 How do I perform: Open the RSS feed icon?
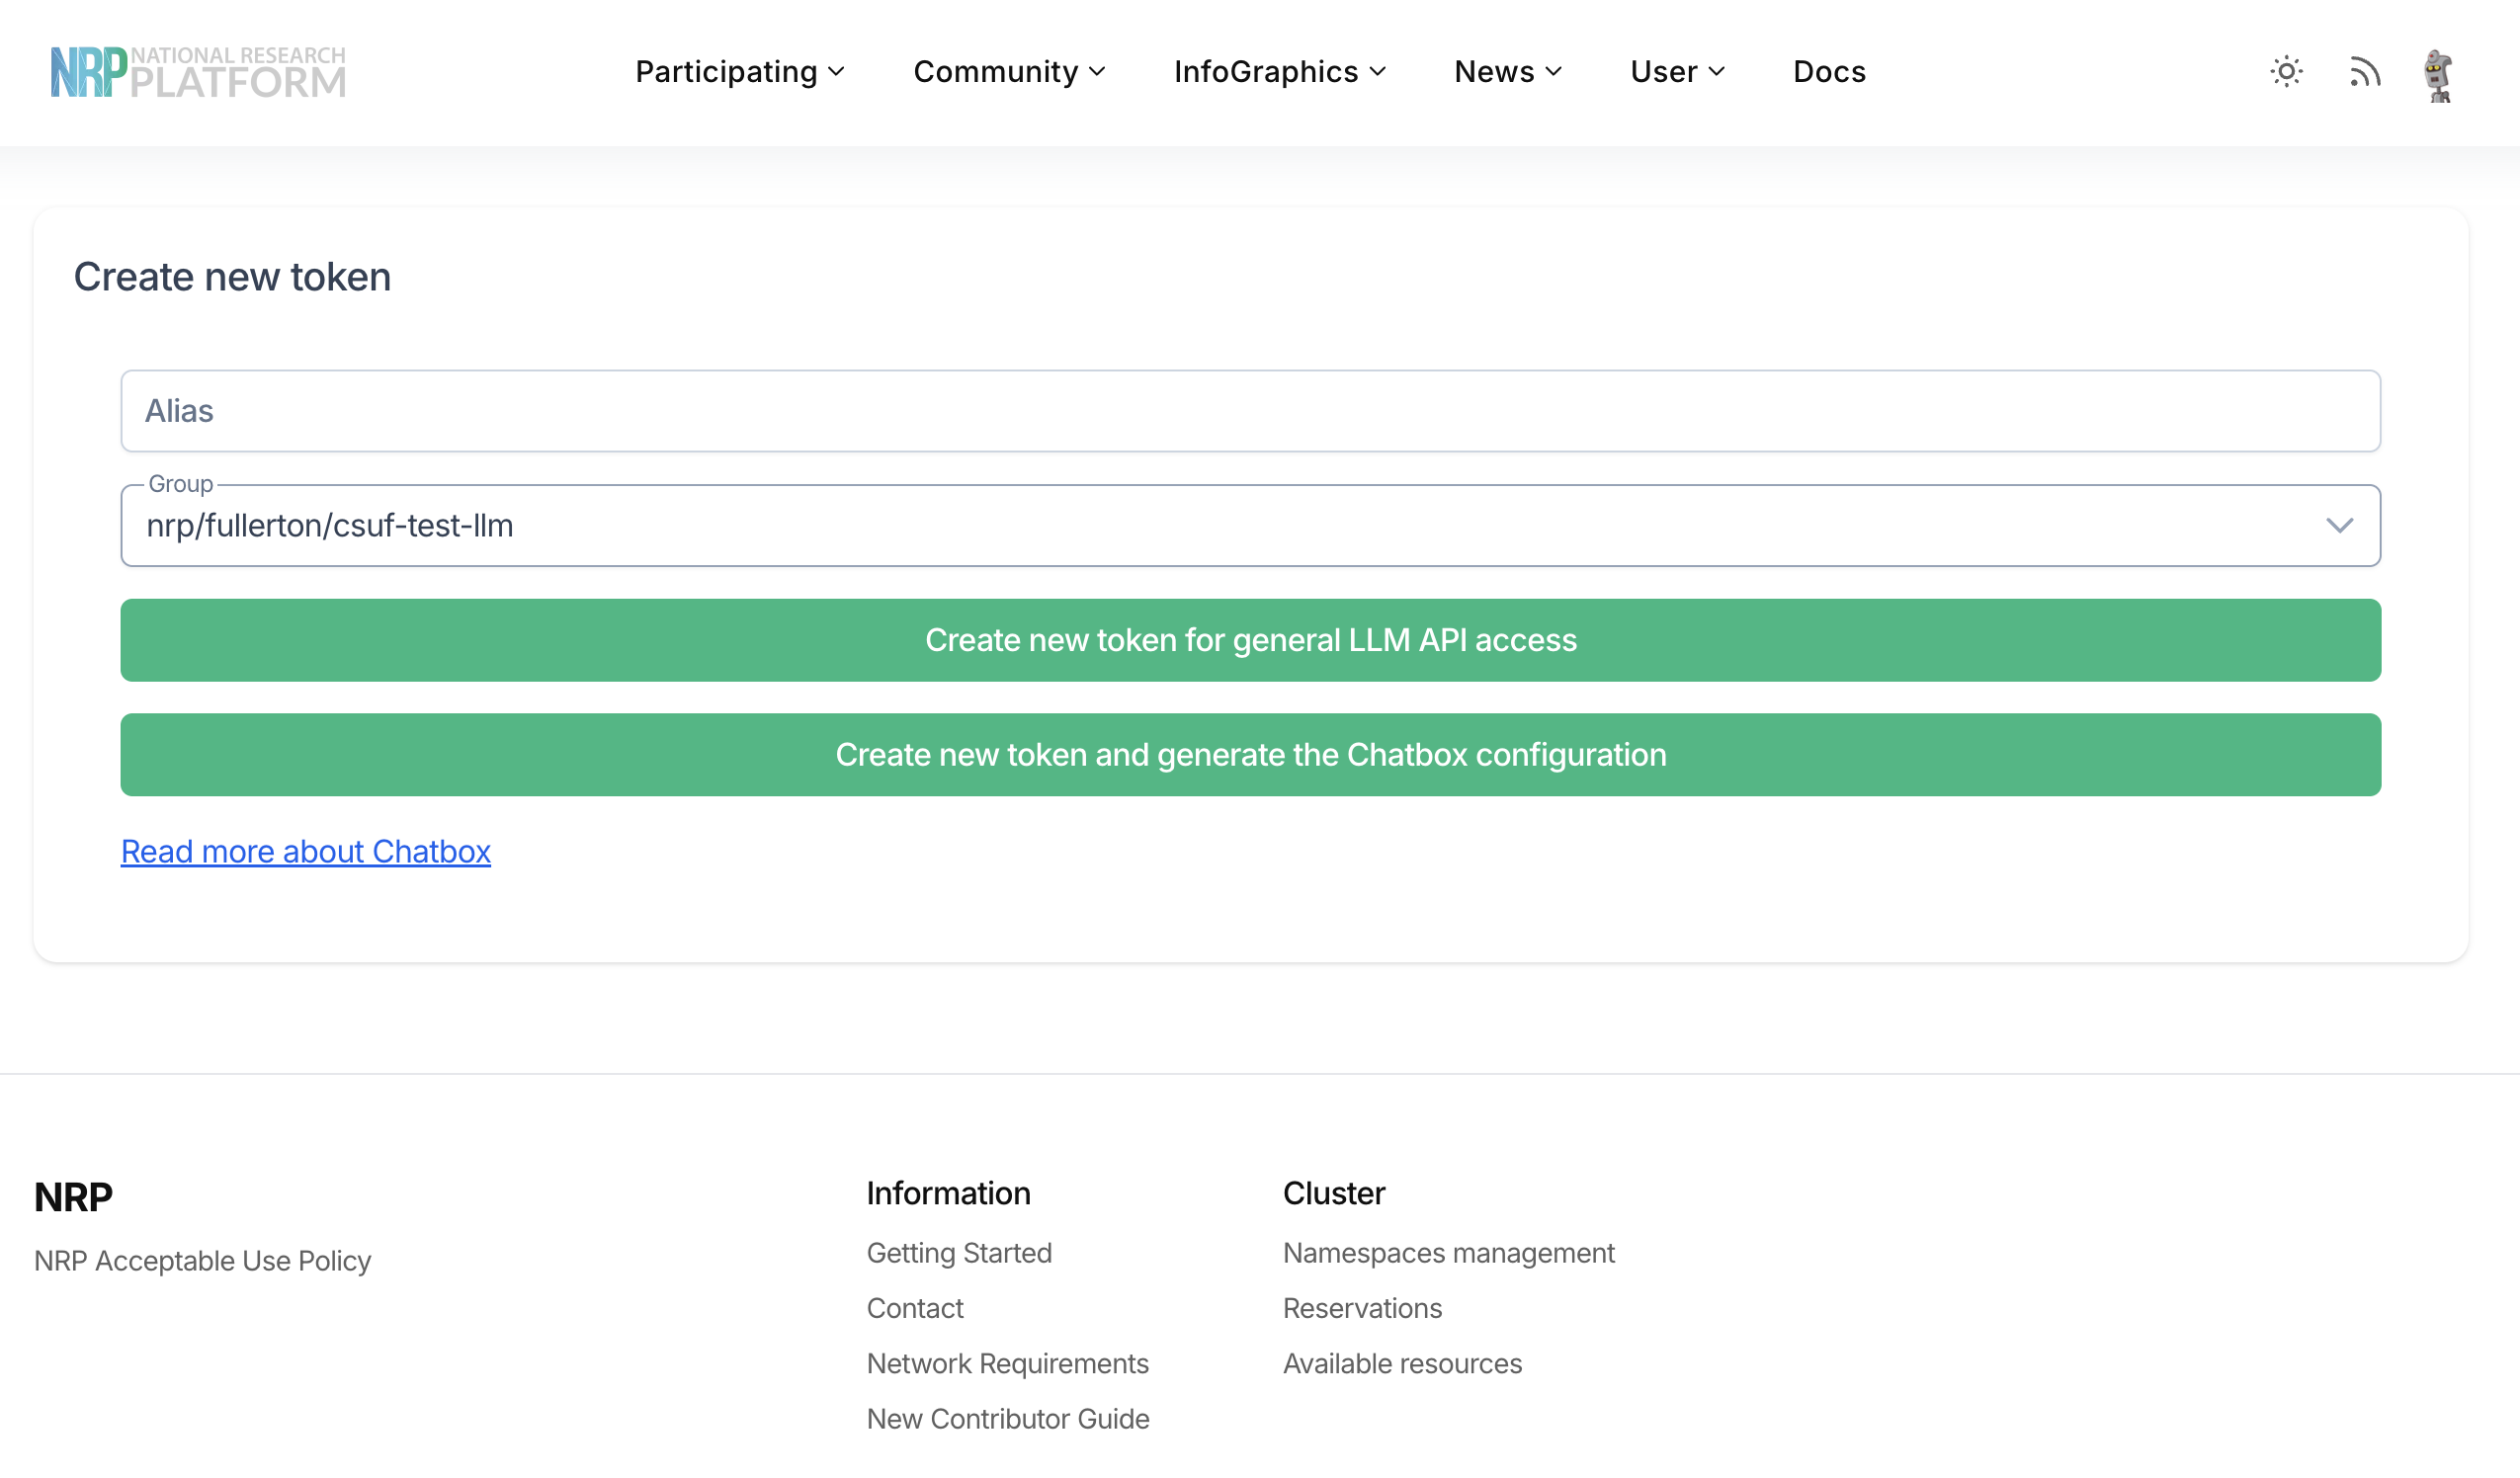(x=2364, y=72)
